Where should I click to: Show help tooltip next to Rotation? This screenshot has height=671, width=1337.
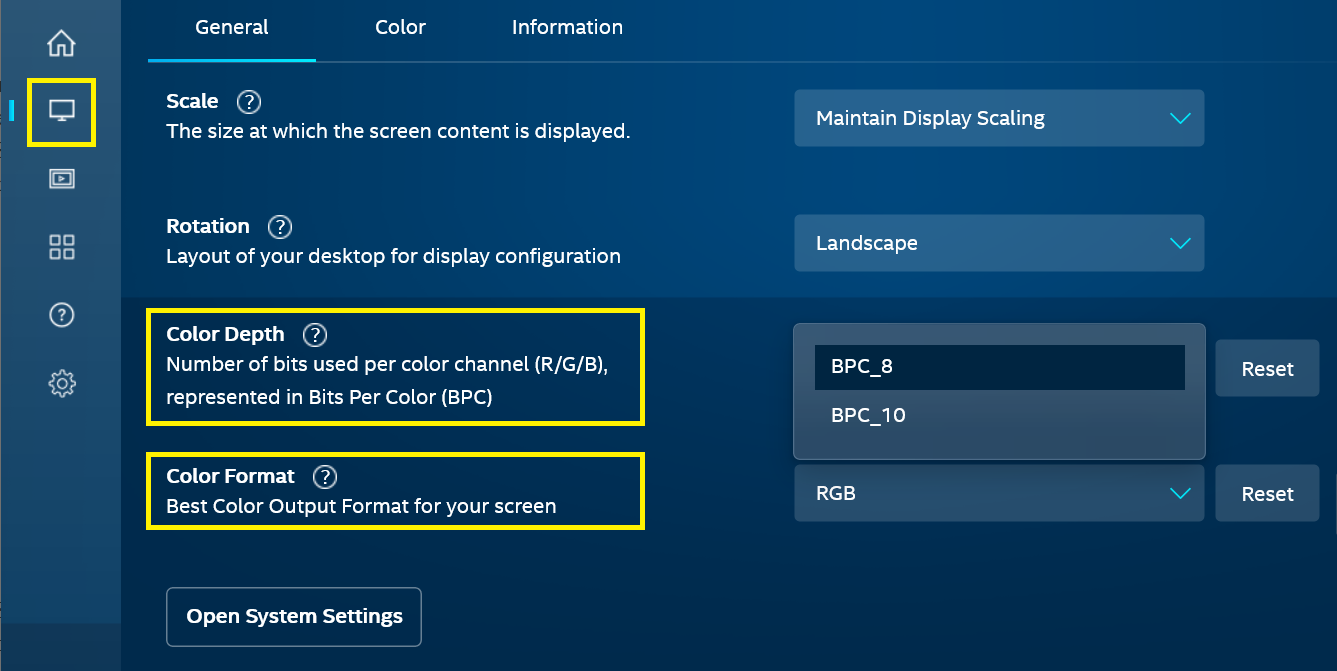pos(280,227)
